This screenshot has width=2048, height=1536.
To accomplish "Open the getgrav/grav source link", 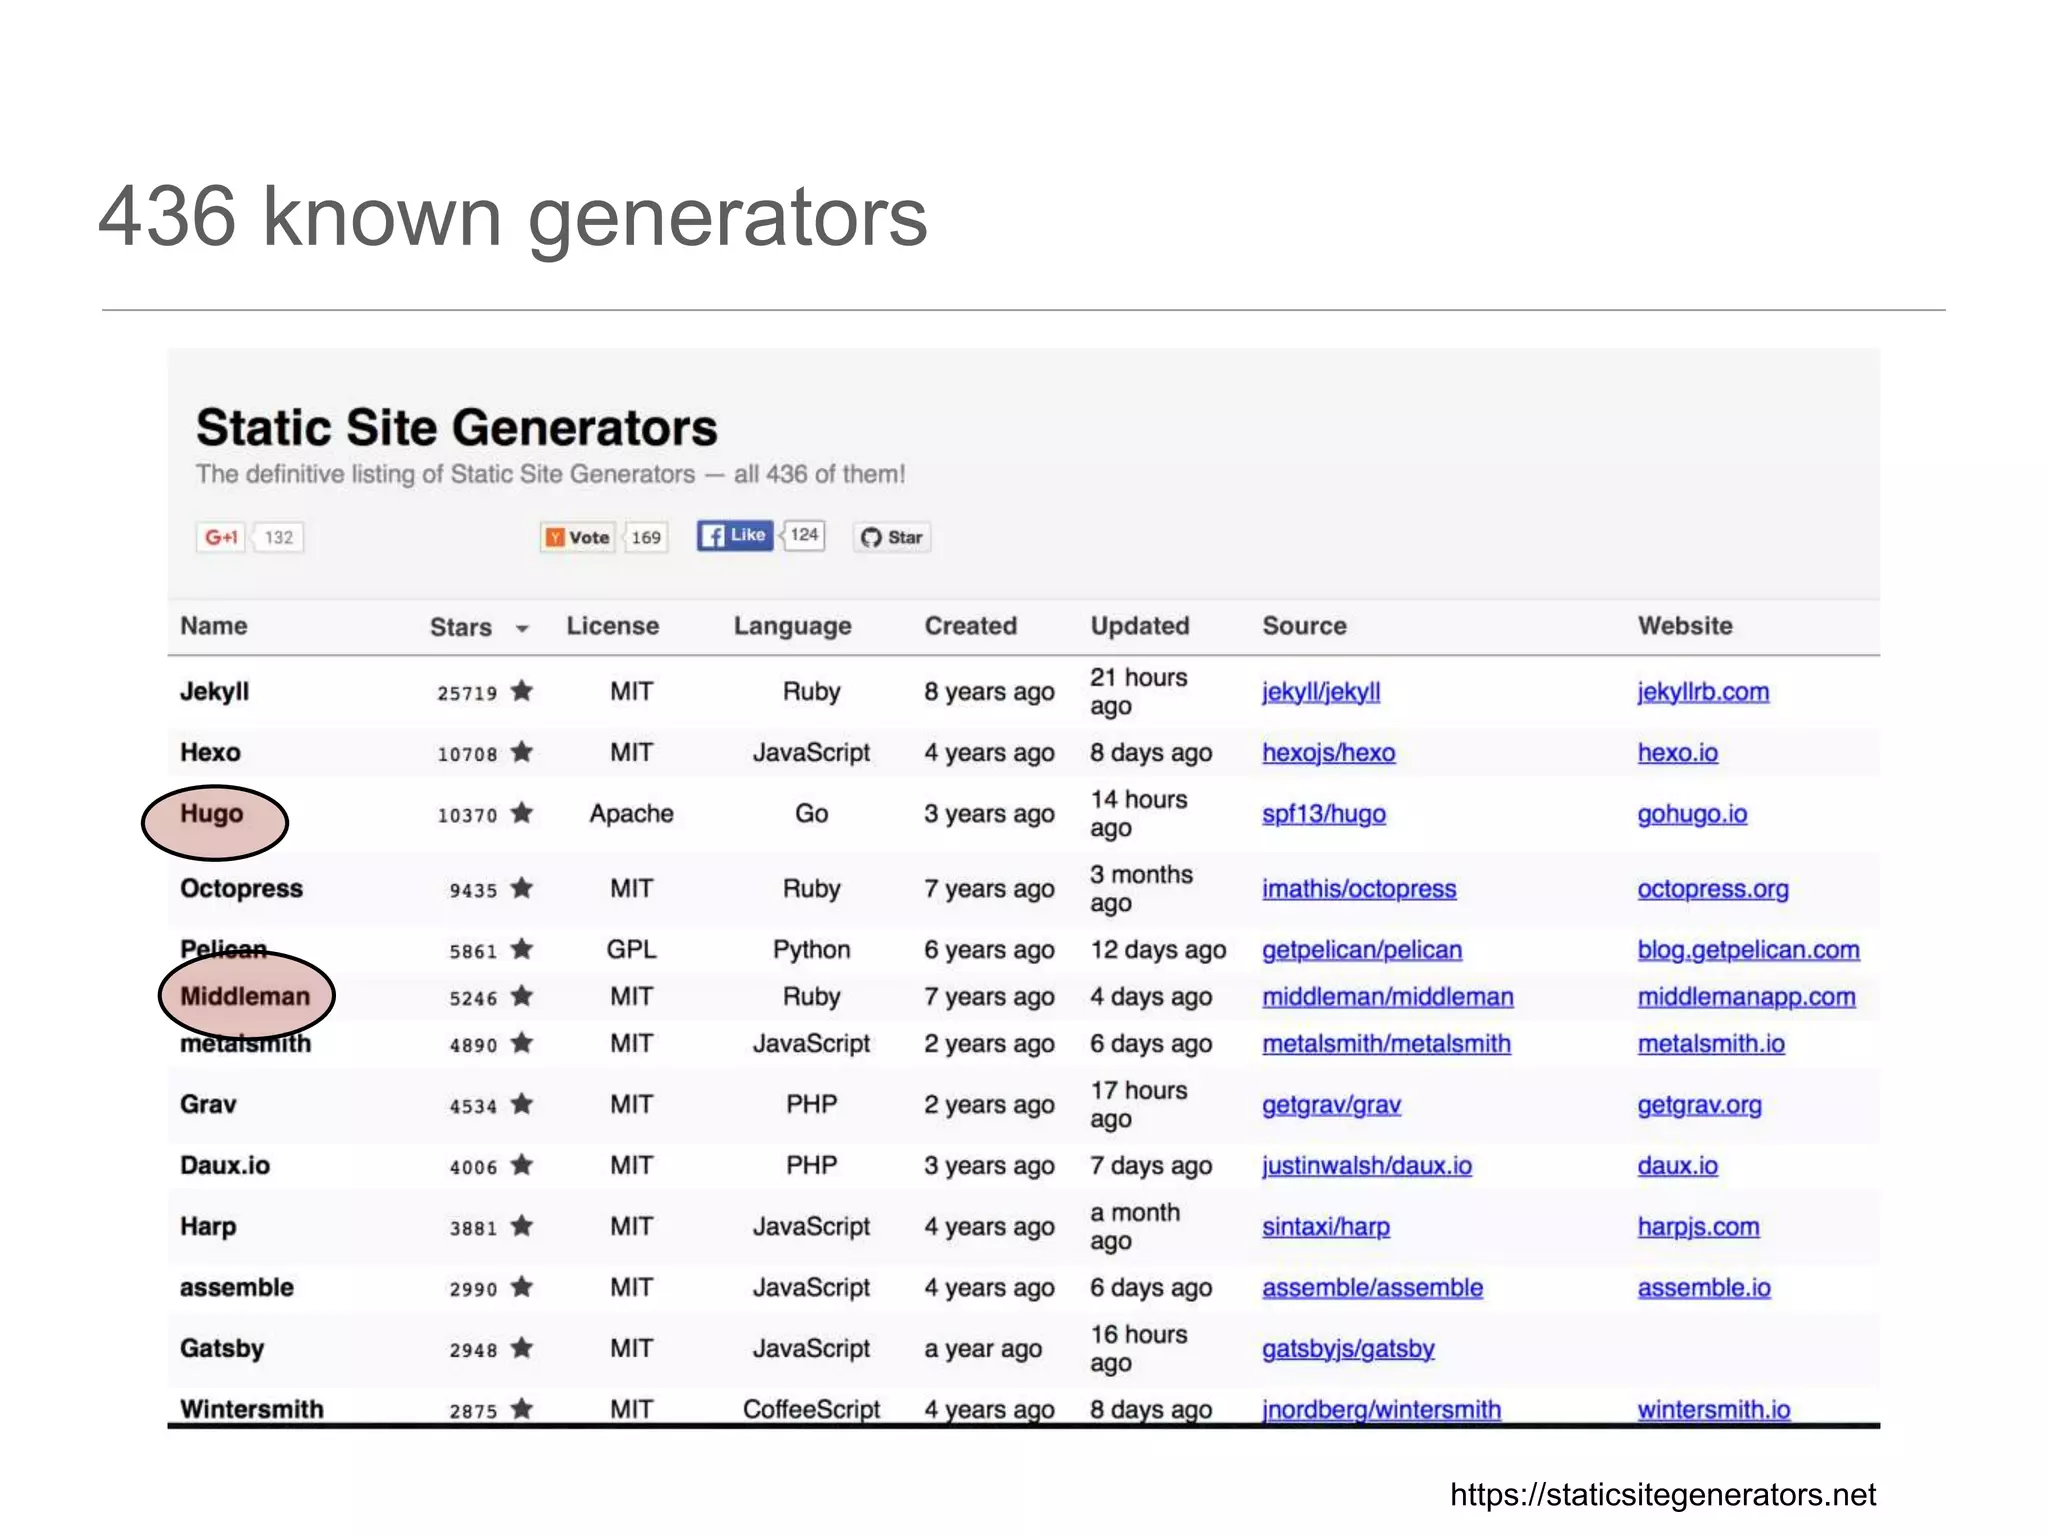I will (x=1331, y=1105).
